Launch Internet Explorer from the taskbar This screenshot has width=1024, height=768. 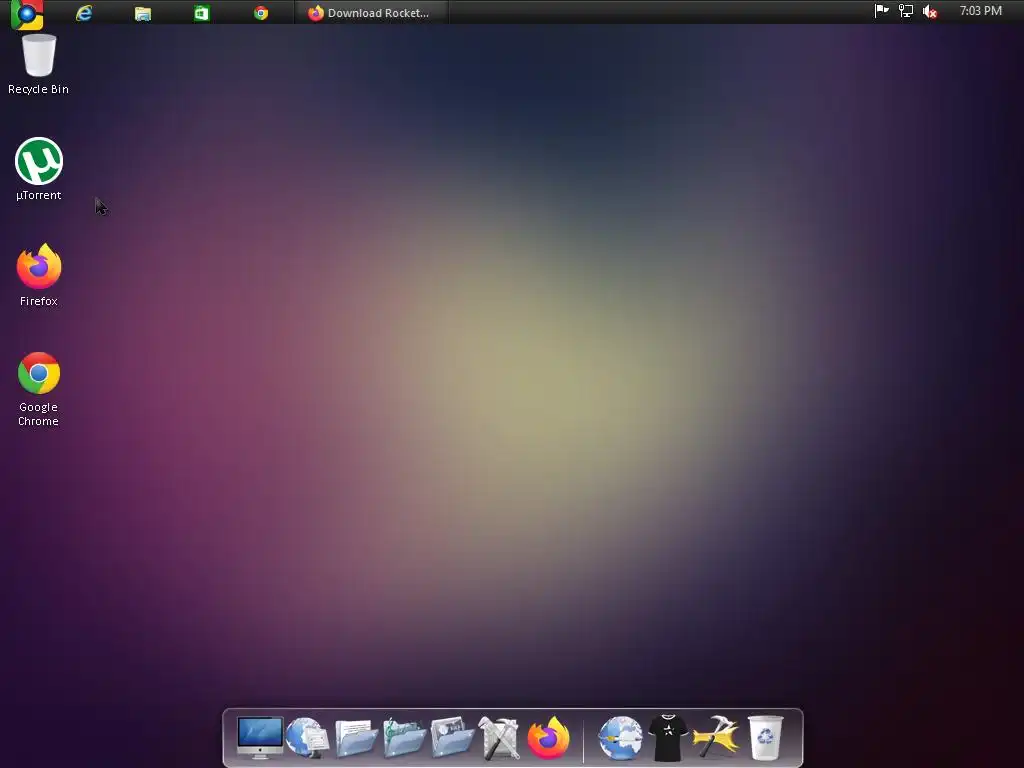tap(84, 13)
